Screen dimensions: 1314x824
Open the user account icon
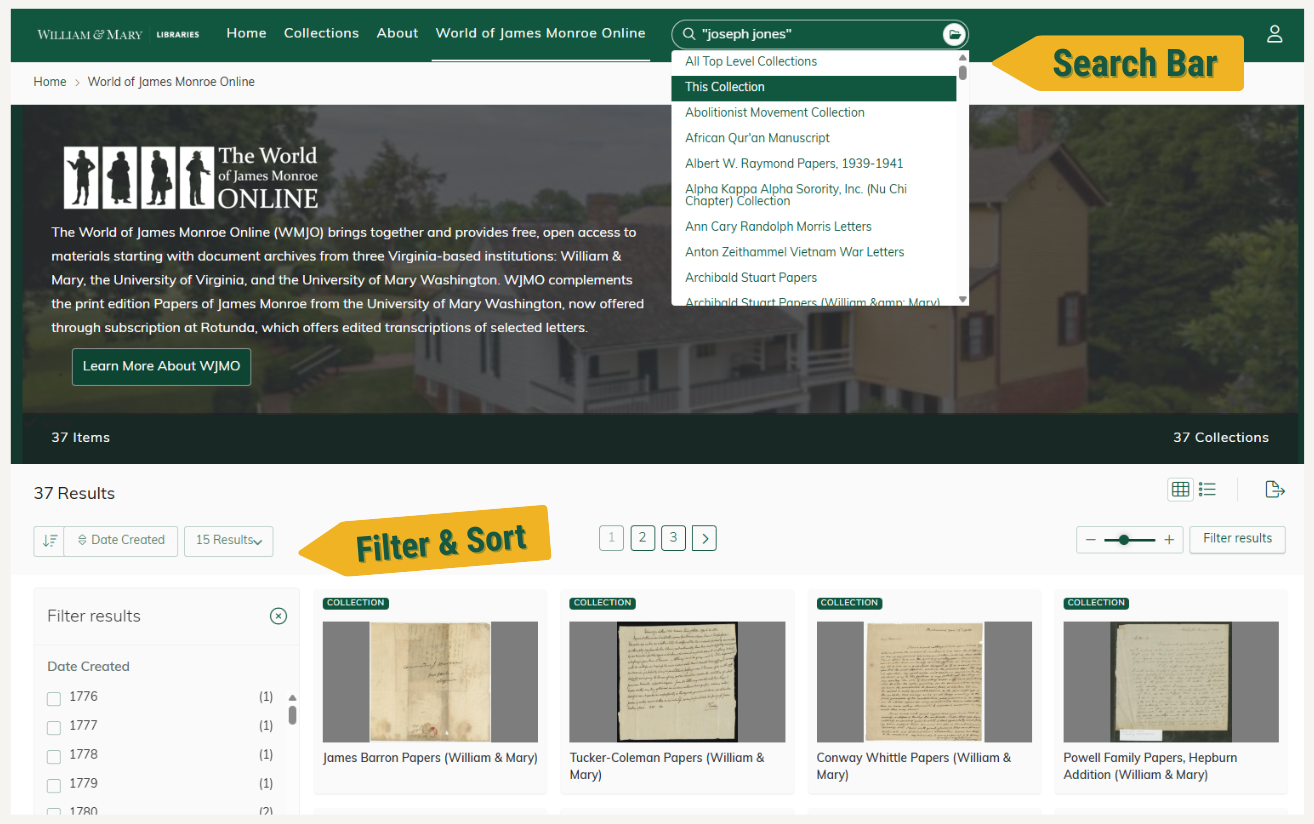coord(1275,33)
